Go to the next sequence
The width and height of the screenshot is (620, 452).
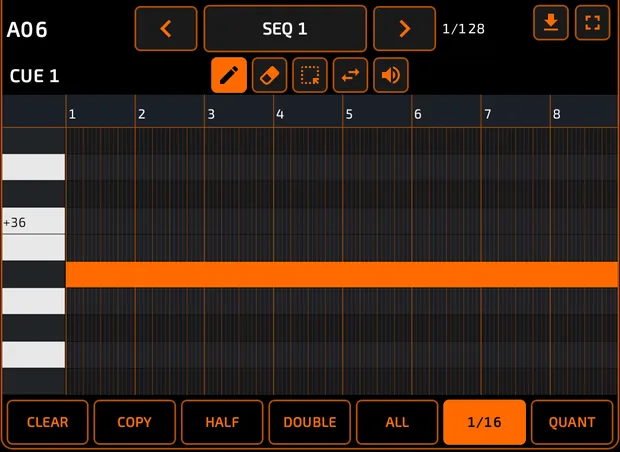click(x=405, y=28)
